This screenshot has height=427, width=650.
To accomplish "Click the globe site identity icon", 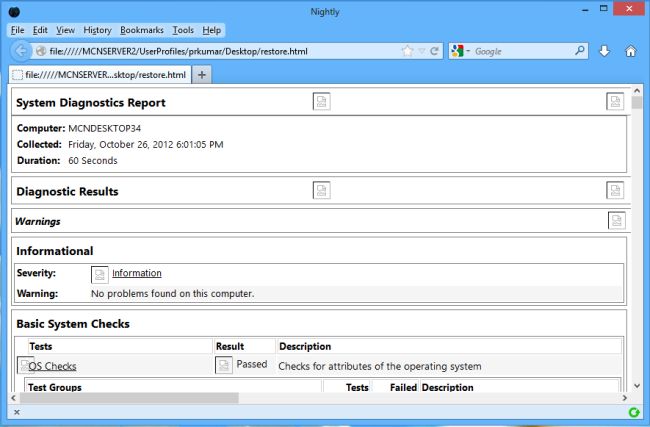I will pos(41,51).
